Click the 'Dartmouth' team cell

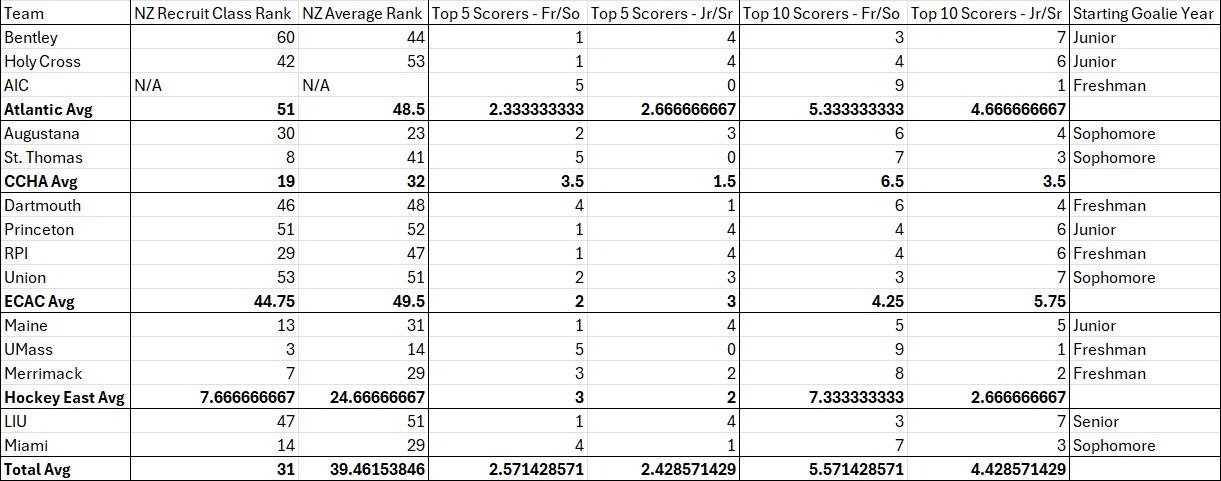point(65,206)
